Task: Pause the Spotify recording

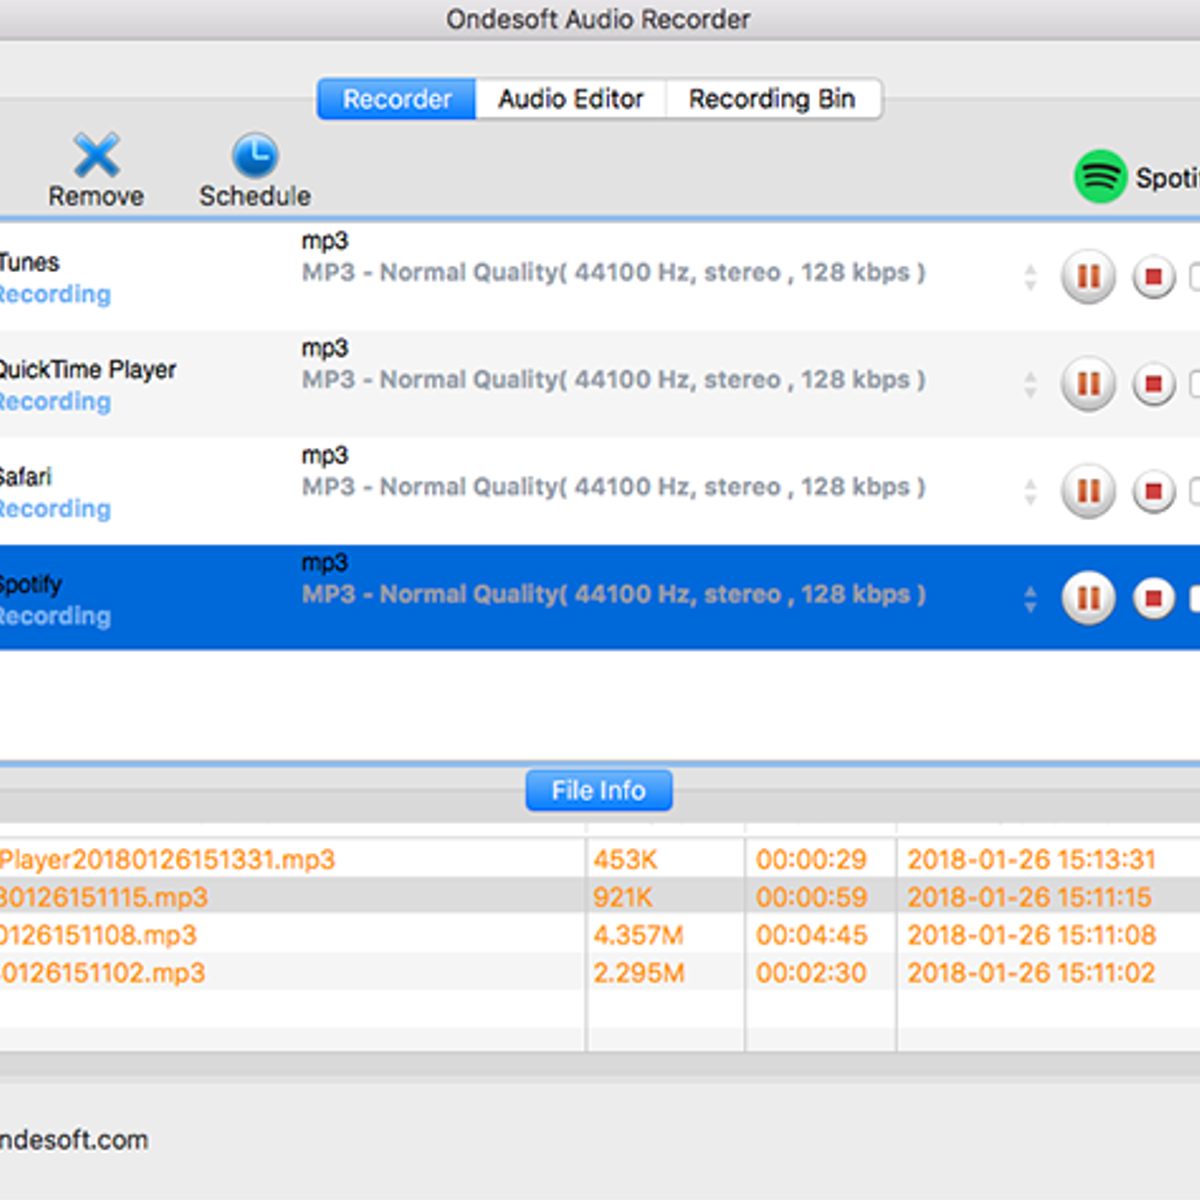Action: 1088,598
